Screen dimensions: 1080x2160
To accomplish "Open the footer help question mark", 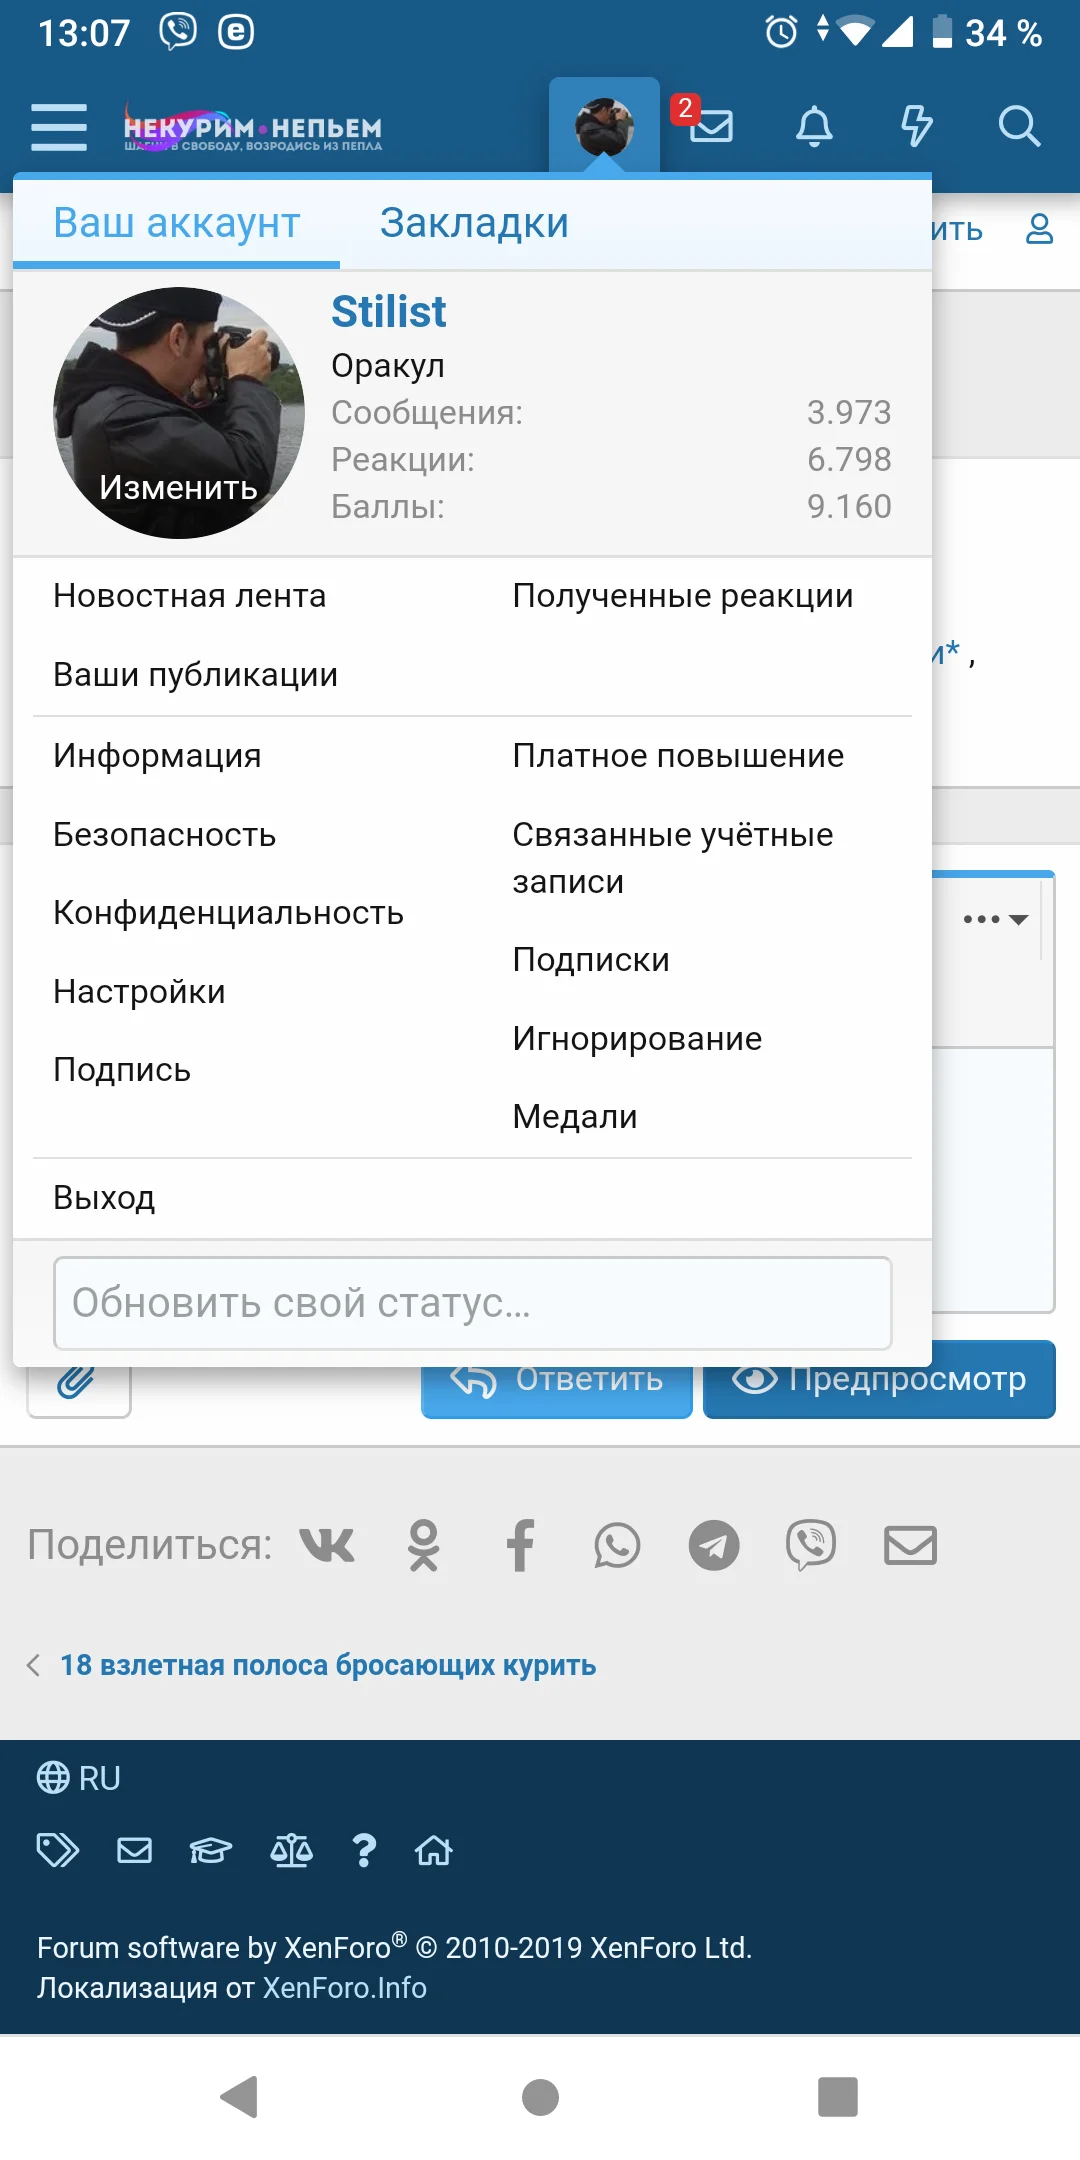I will pos(364,1851).
